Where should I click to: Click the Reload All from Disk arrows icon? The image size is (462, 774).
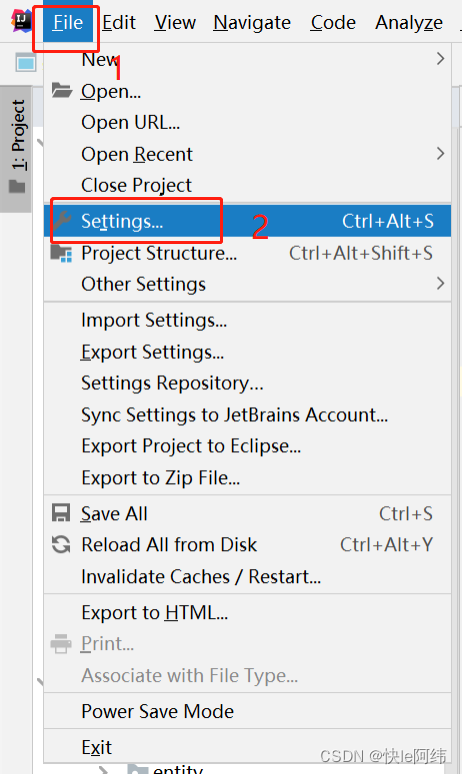pyautogui.click(x=61, y=544)
